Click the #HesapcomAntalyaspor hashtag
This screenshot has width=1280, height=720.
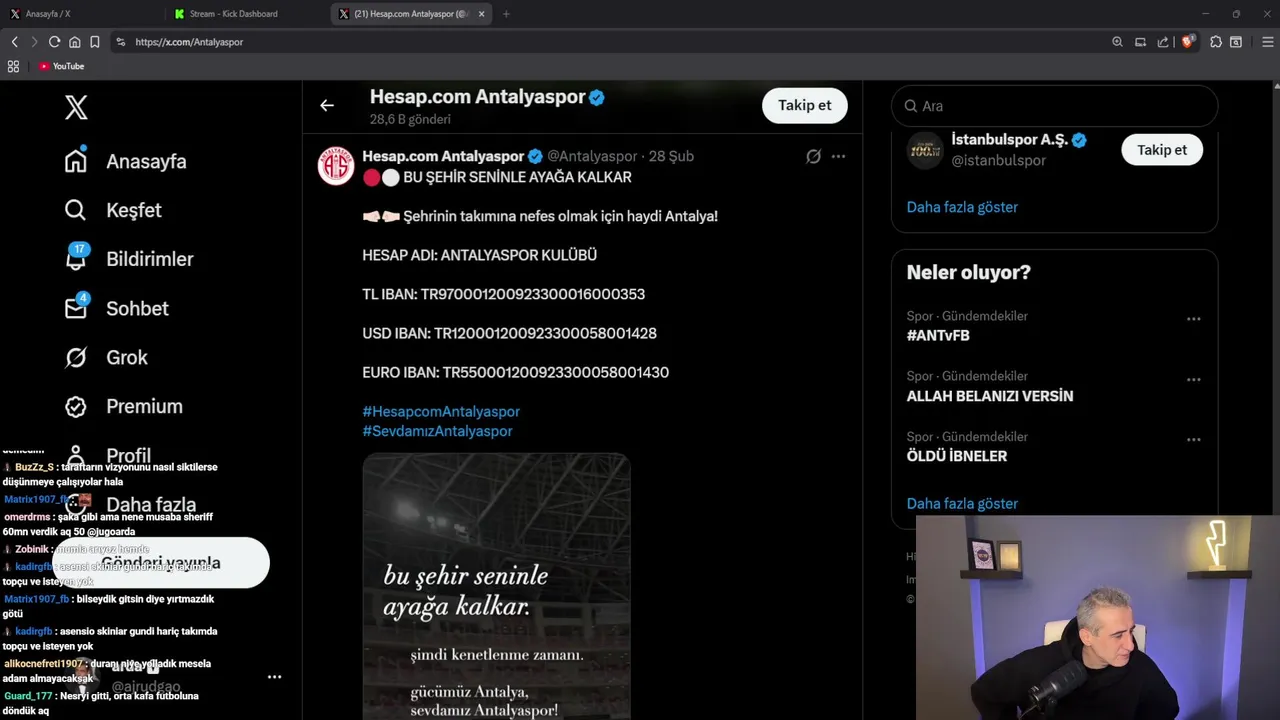pyautogui.click(x=441, y=411)
